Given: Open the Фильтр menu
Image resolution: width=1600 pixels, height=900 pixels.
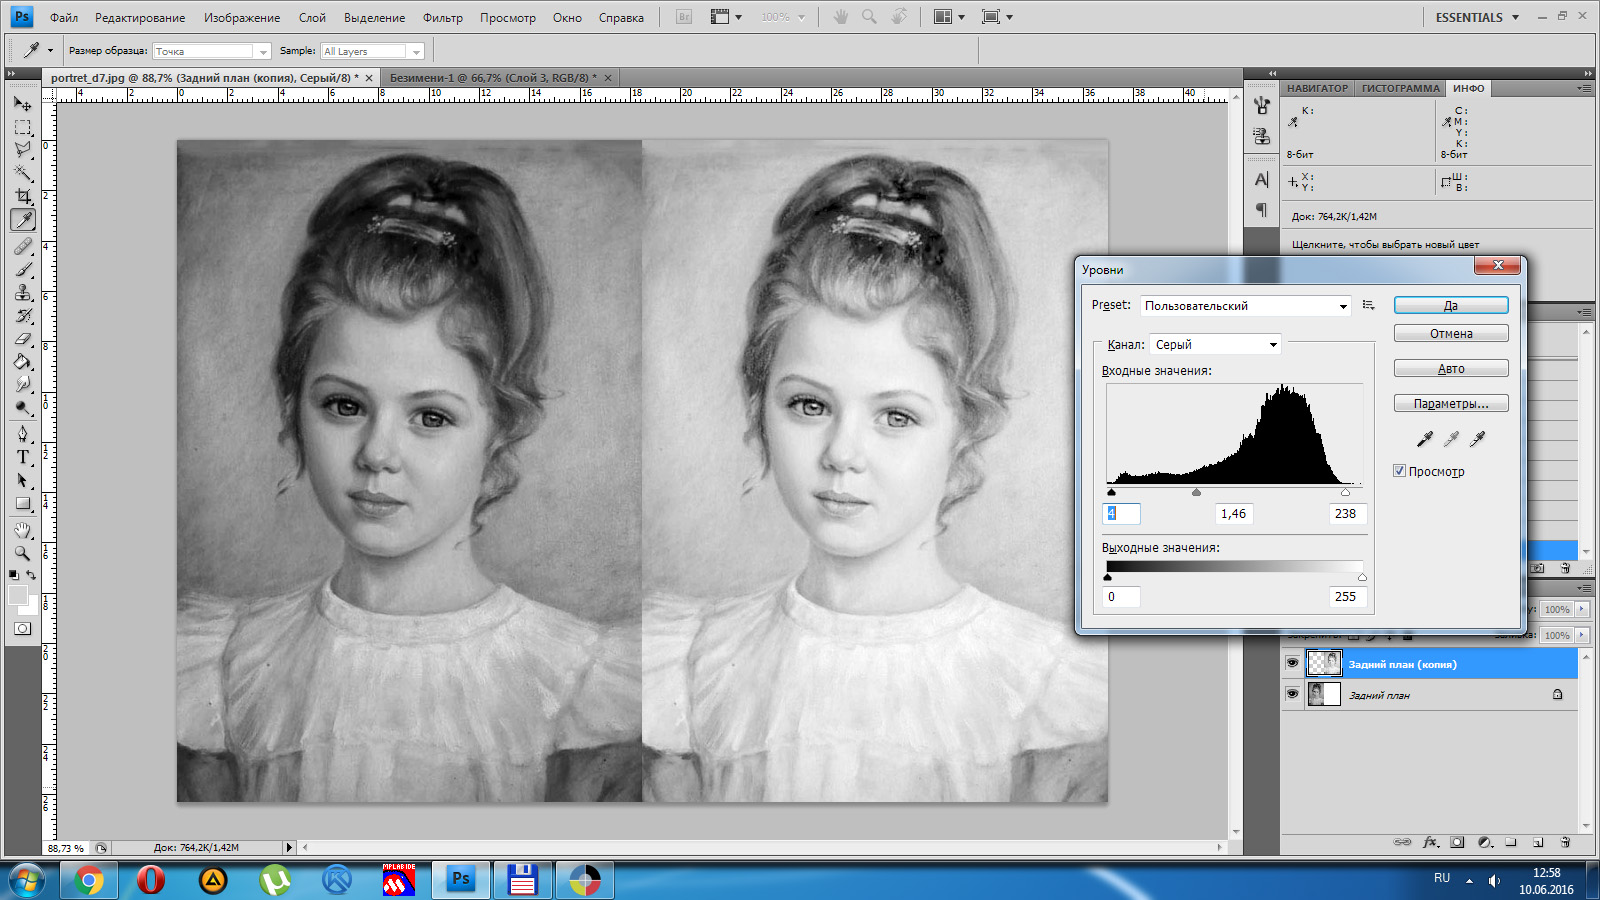Looking at the screenshot, I should 442,17.
